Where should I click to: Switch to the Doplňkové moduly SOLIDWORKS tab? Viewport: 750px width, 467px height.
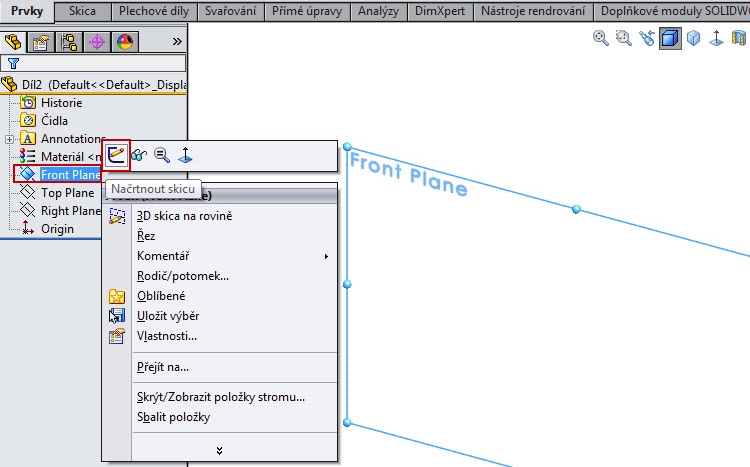click(x=672, y=11)
